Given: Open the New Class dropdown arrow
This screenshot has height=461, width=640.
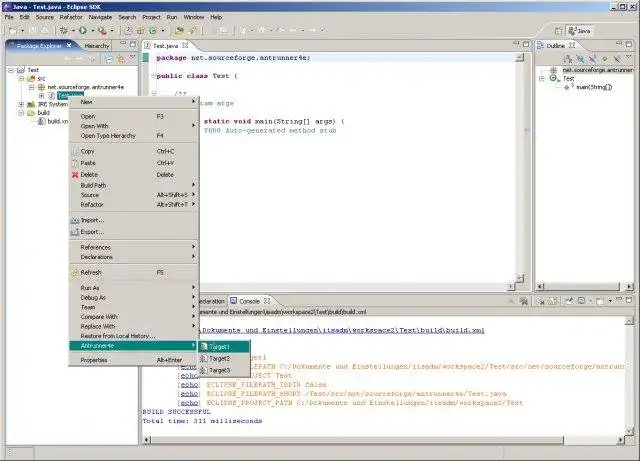Looking at the screenshot, I should 162,31.
